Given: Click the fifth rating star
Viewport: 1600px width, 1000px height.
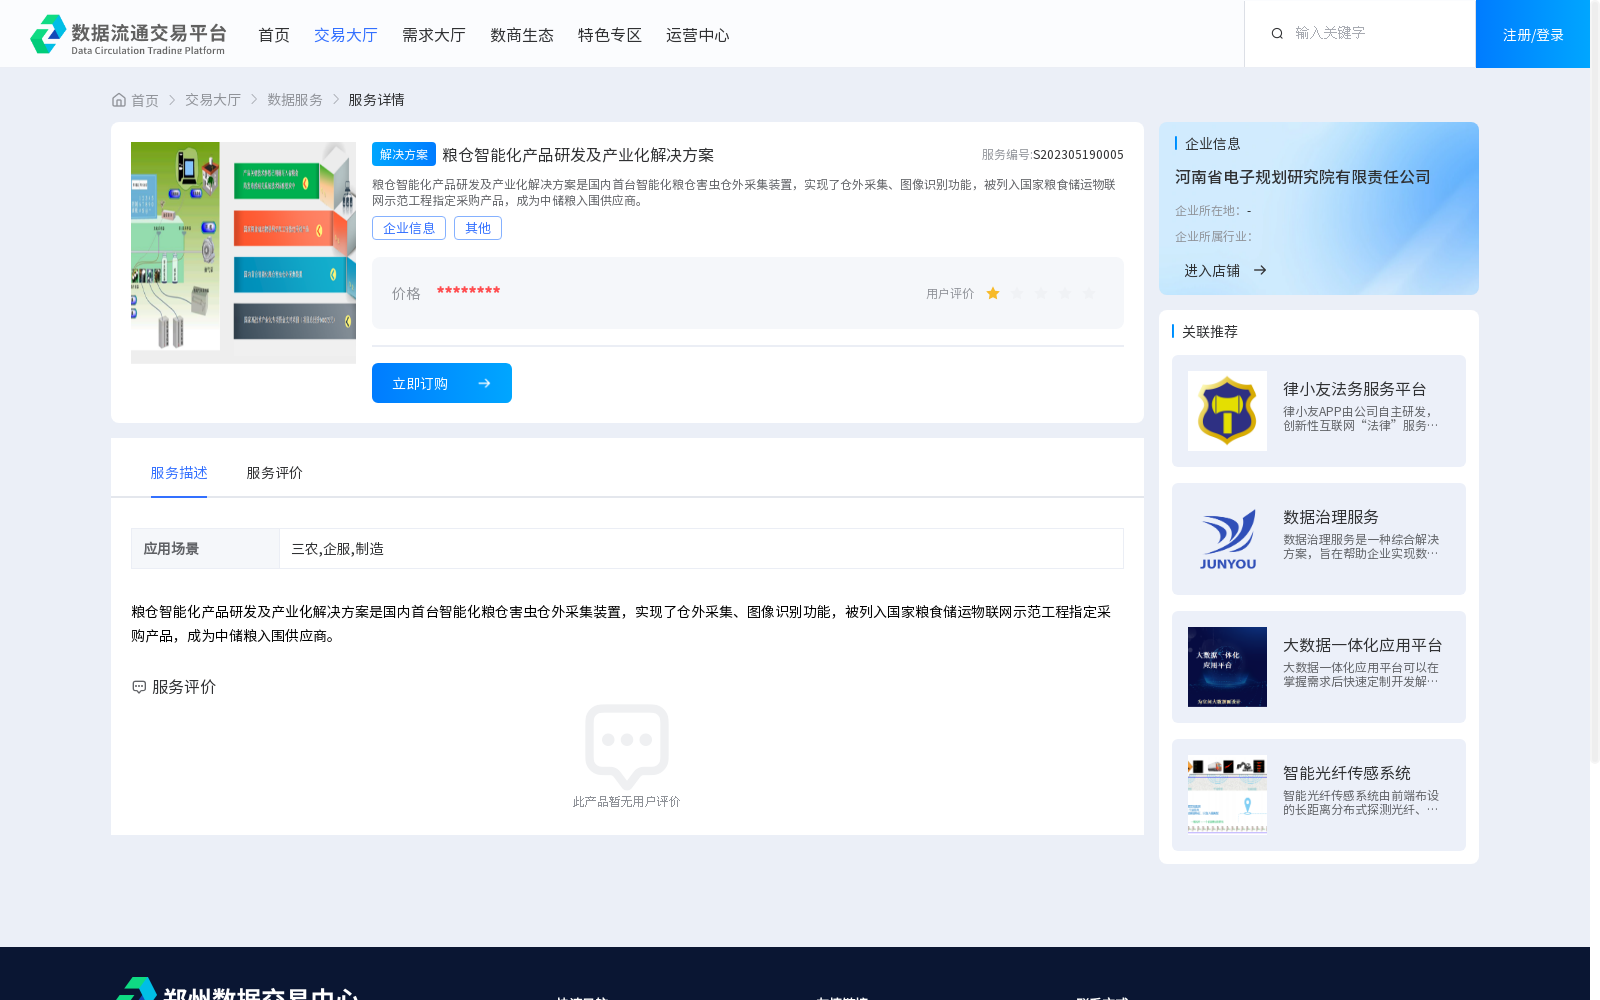Looking at the screenshot, I should [x=1089, y=293].
